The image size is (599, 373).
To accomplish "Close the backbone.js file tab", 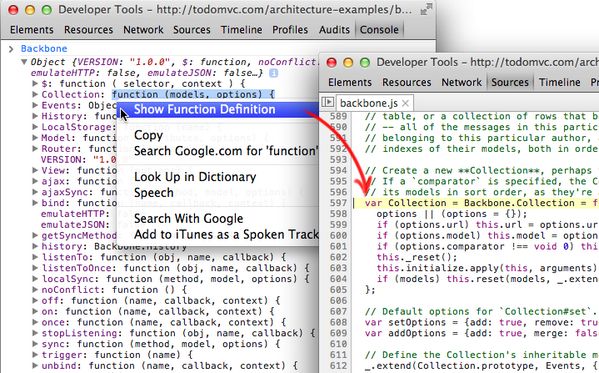I will click(x=405, y=103).
